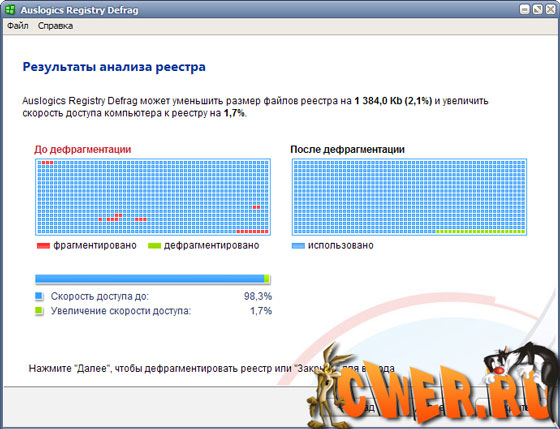Screen dimensions: 560x429
Task: Click the использовано legend label
Action: (x=341, y=245)
